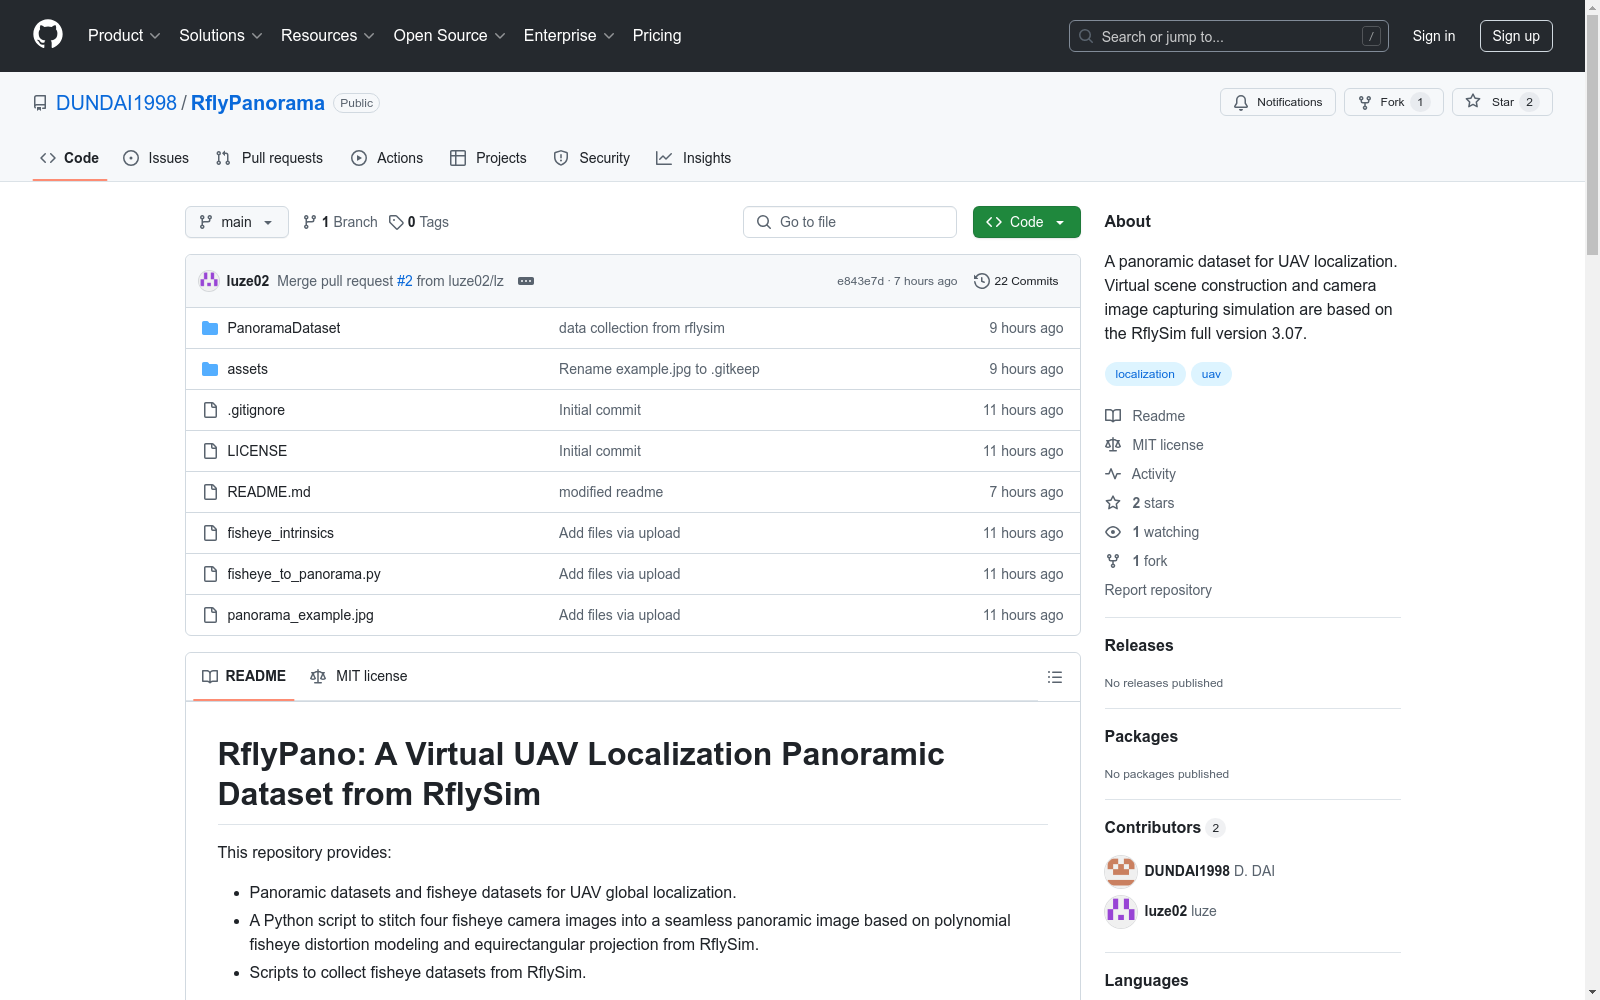Expand commit message ellipsis button
The height and width of the screenshot is (1000, 1600).
pos(526,281)
